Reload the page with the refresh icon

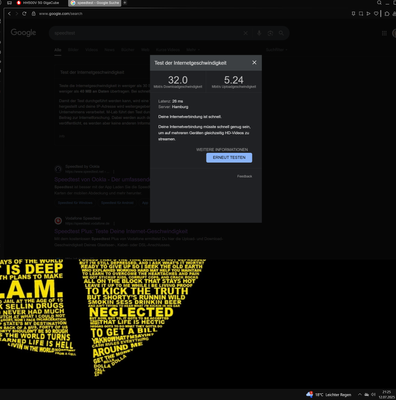pyautogui.click(x=24, y=14)
